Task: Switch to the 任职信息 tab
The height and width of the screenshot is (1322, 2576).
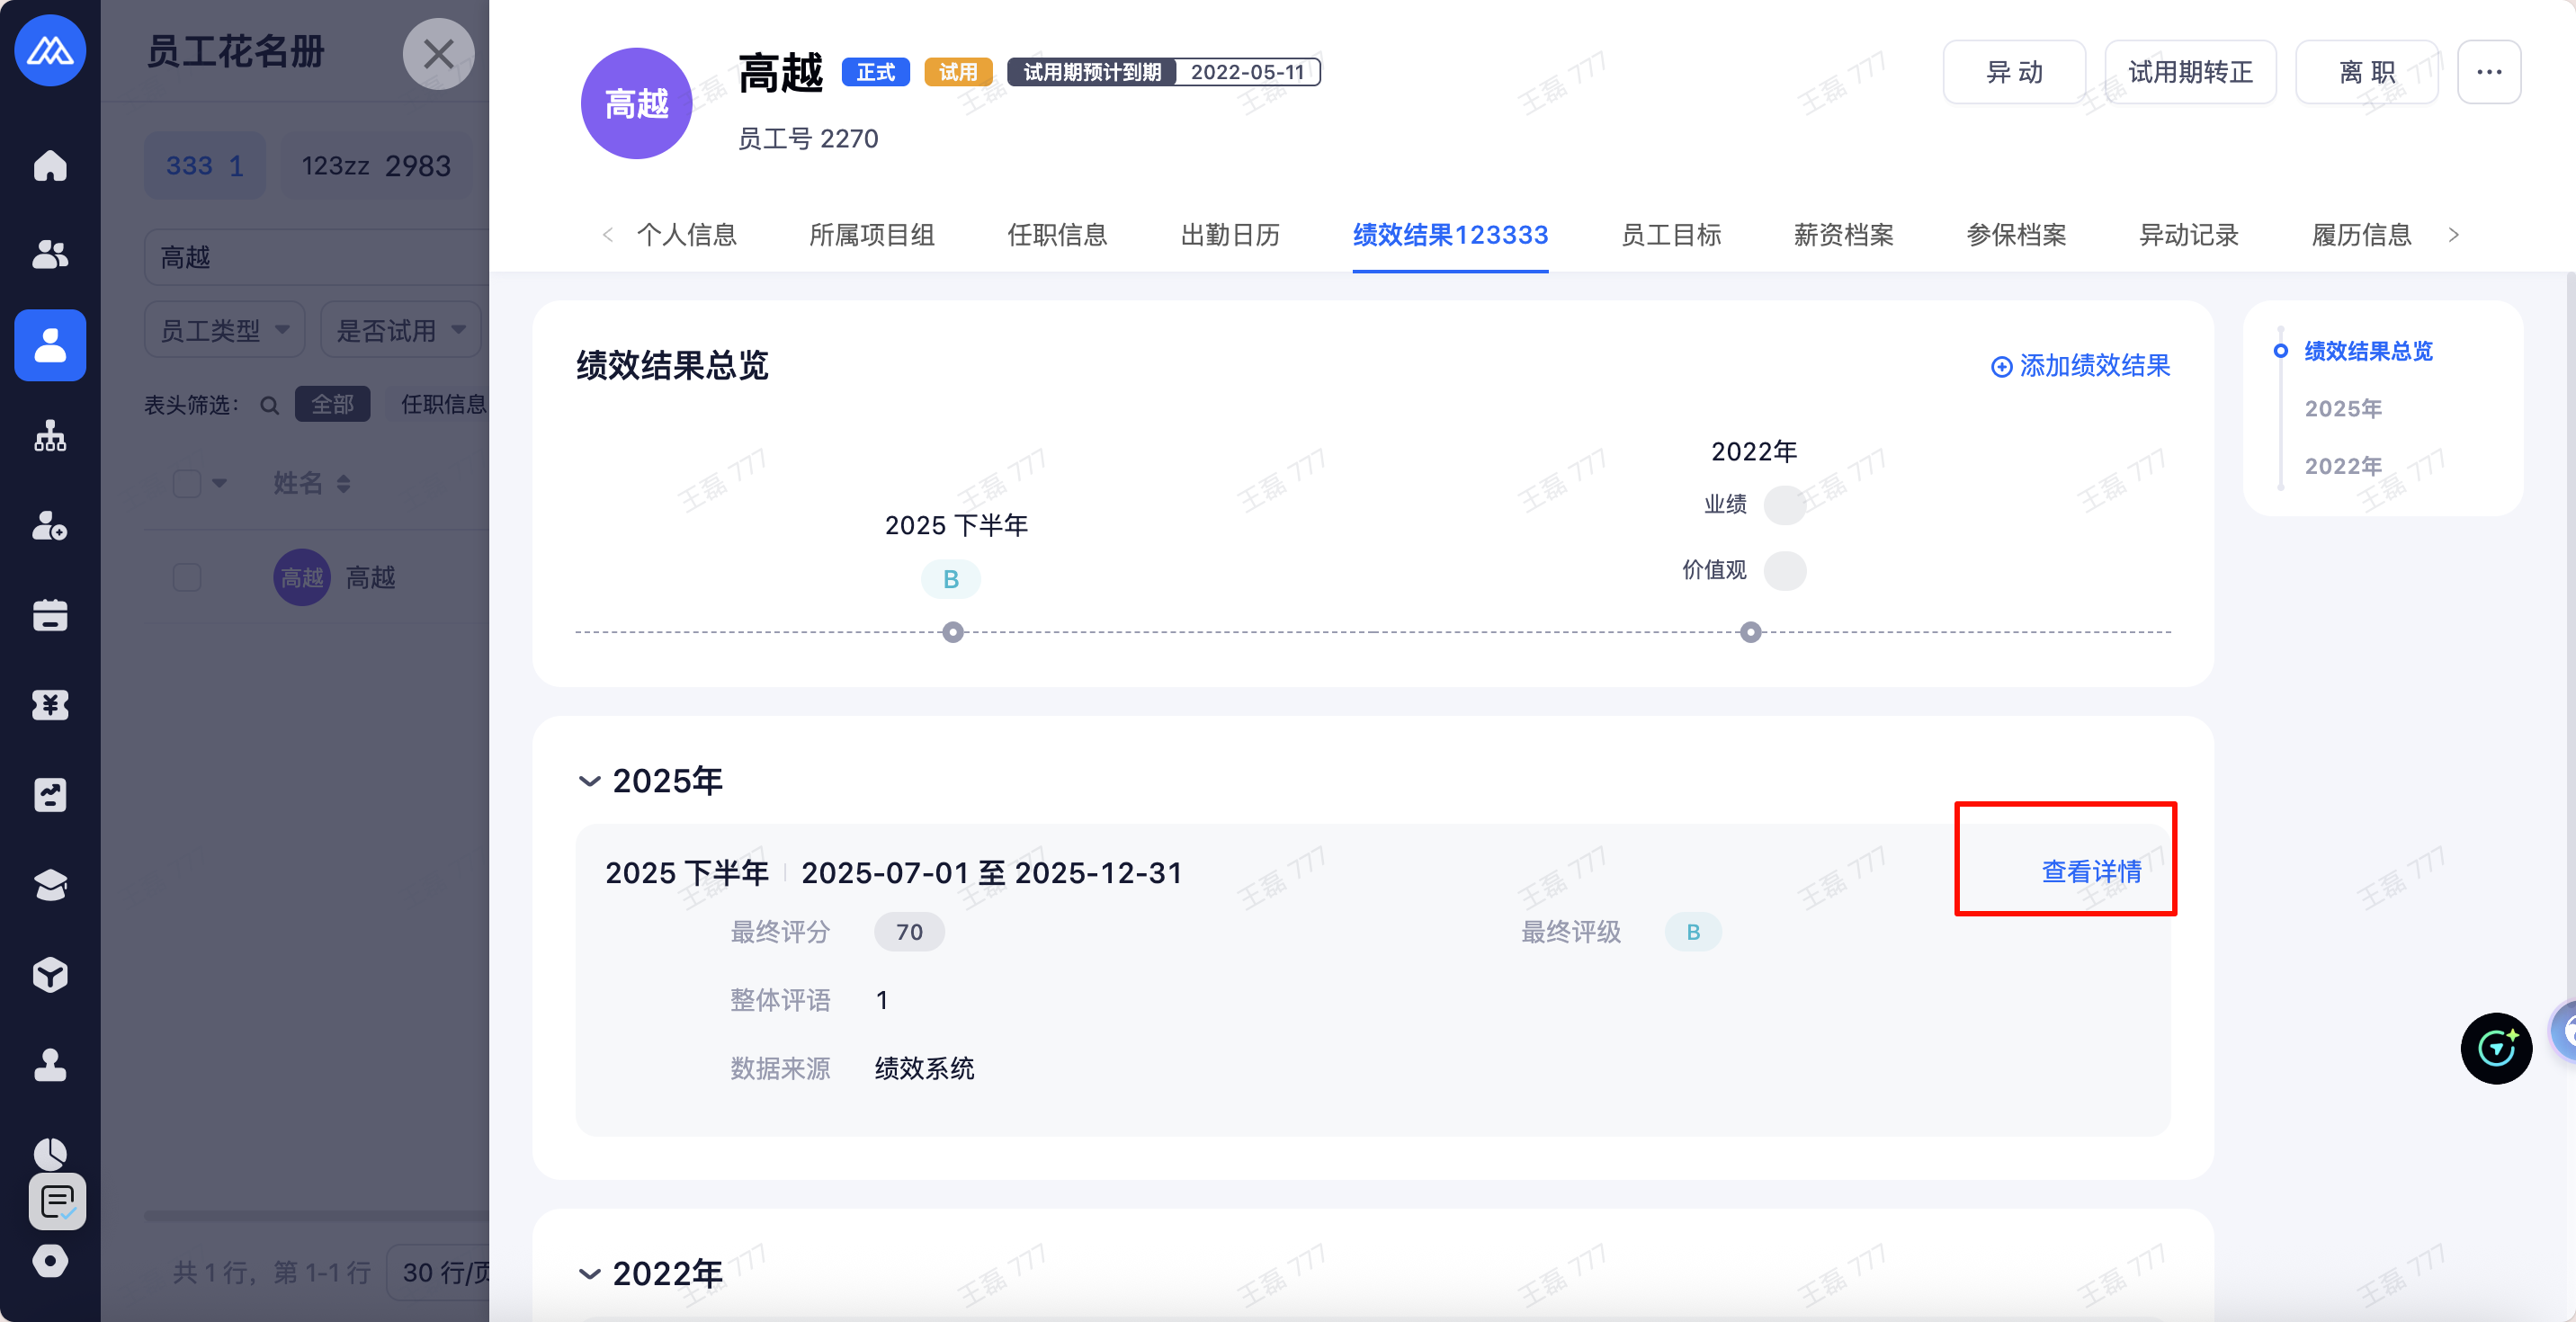Action: click(1057, 235)
